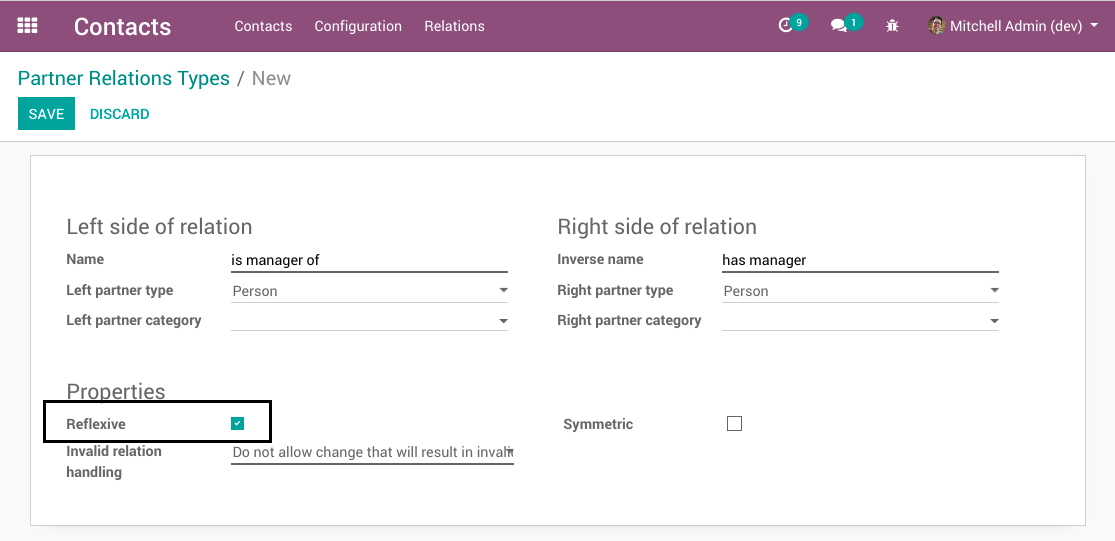The image size is (1115, 541).
Task: Click the Save button
Action: tap(46, 114)
